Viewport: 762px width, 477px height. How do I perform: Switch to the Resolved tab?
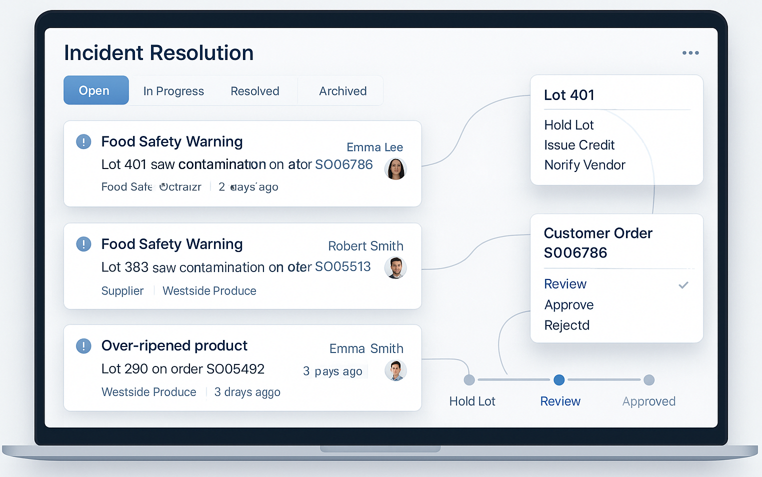coord(255,91)
